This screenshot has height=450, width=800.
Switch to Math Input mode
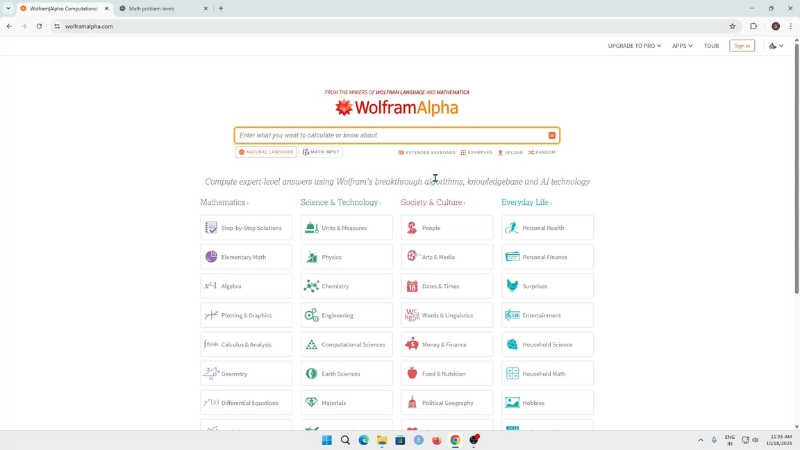pos(321,152)
